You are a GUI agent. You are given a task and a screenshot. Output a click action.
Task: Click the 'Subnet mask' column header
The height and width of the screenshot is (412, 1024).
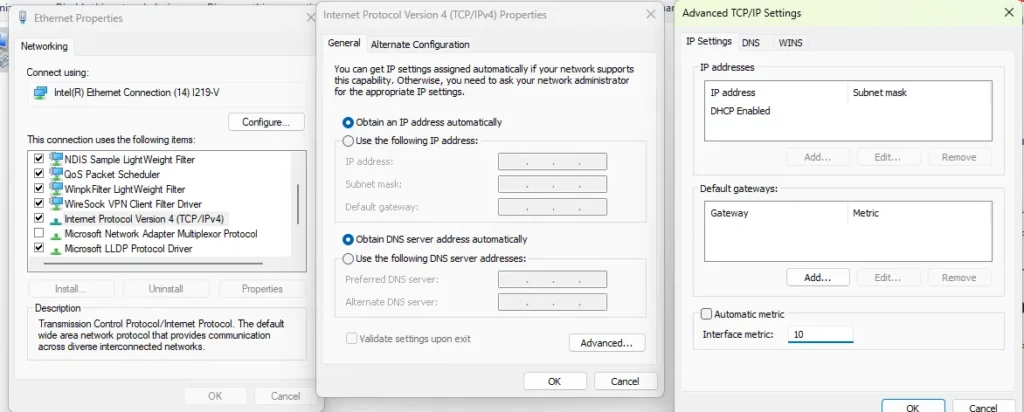[880, 93]
